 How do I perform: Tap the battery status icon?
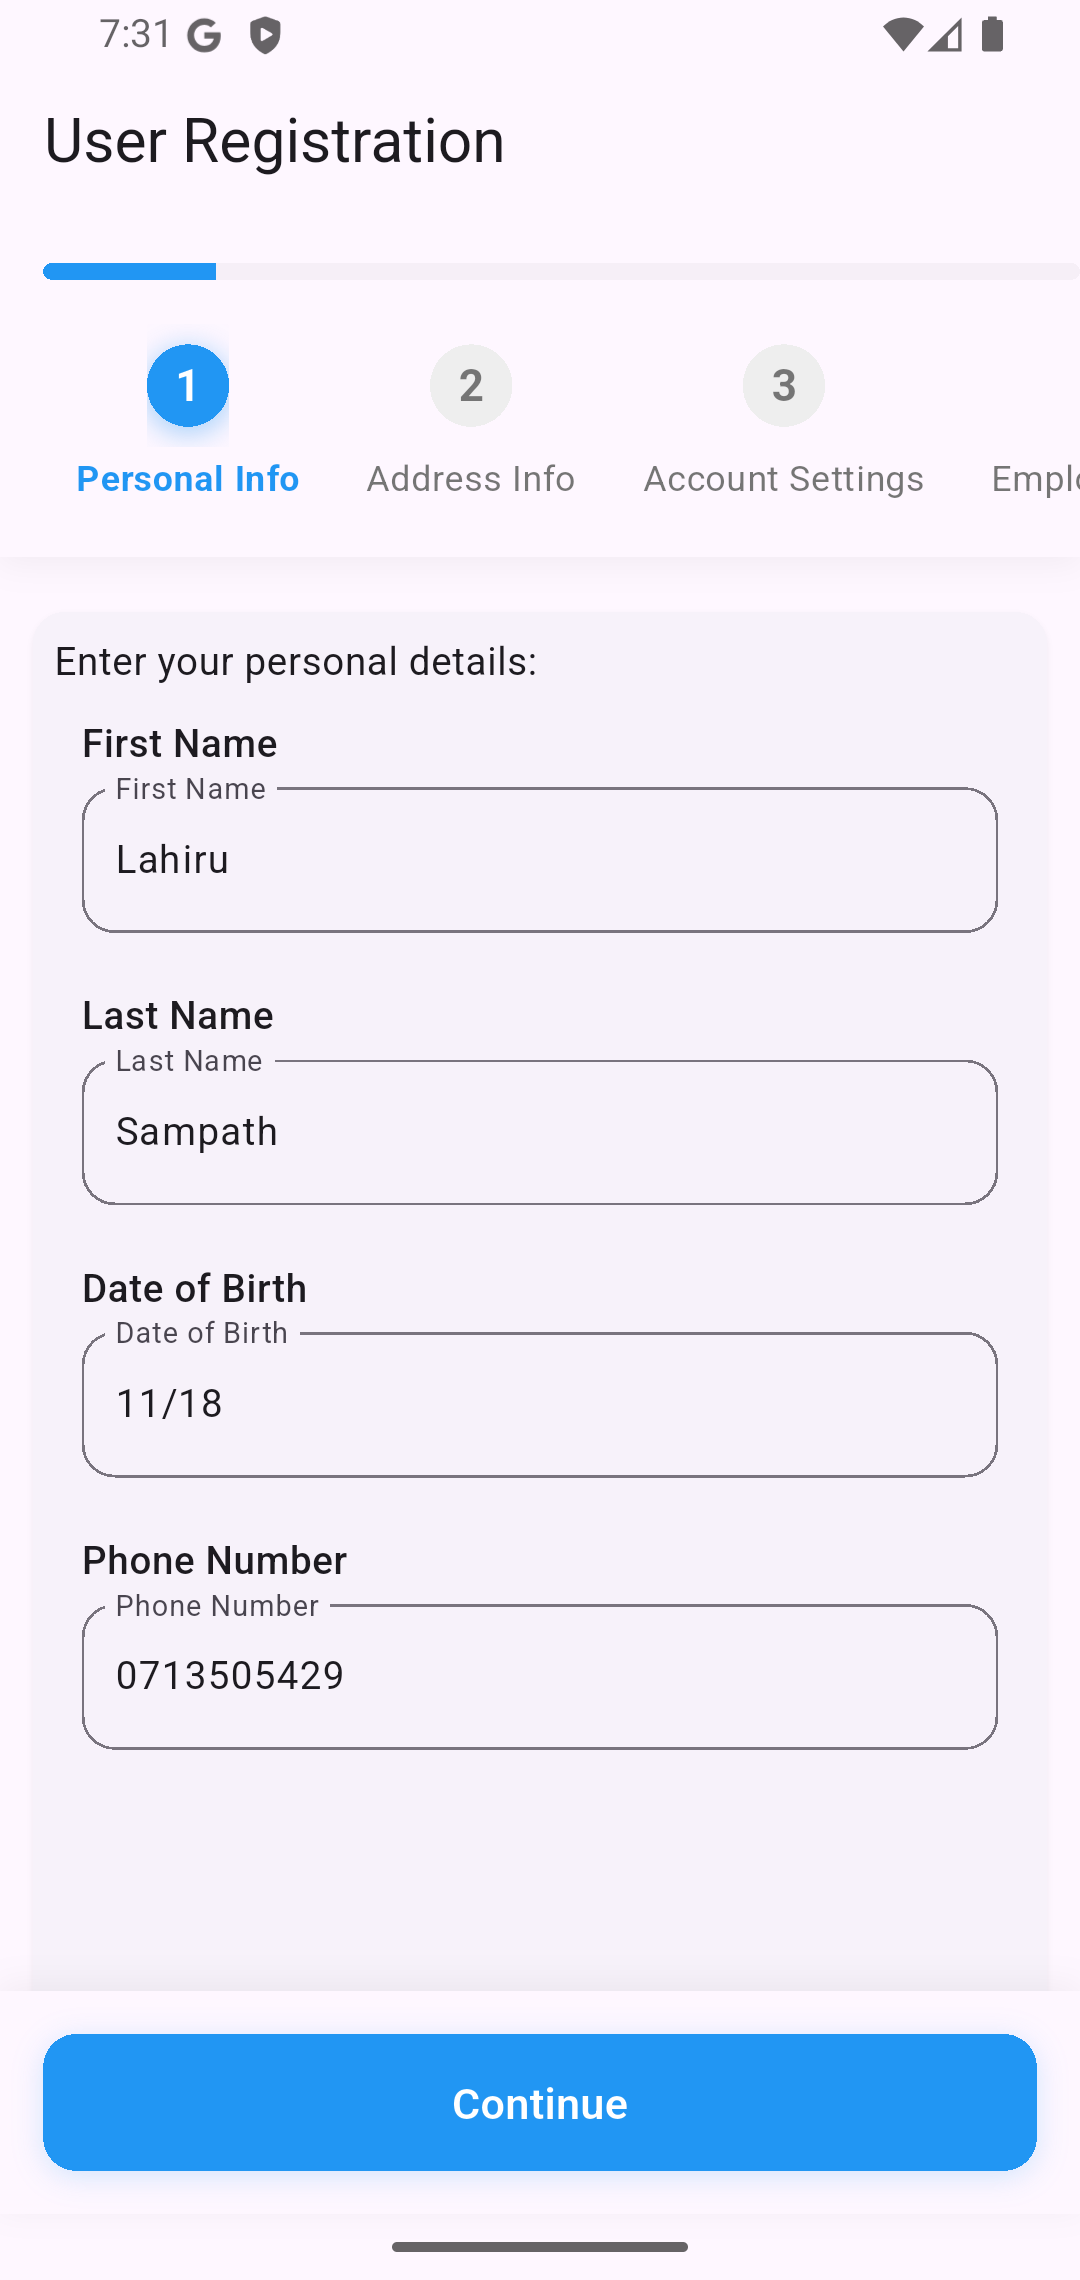pos(993,35)
